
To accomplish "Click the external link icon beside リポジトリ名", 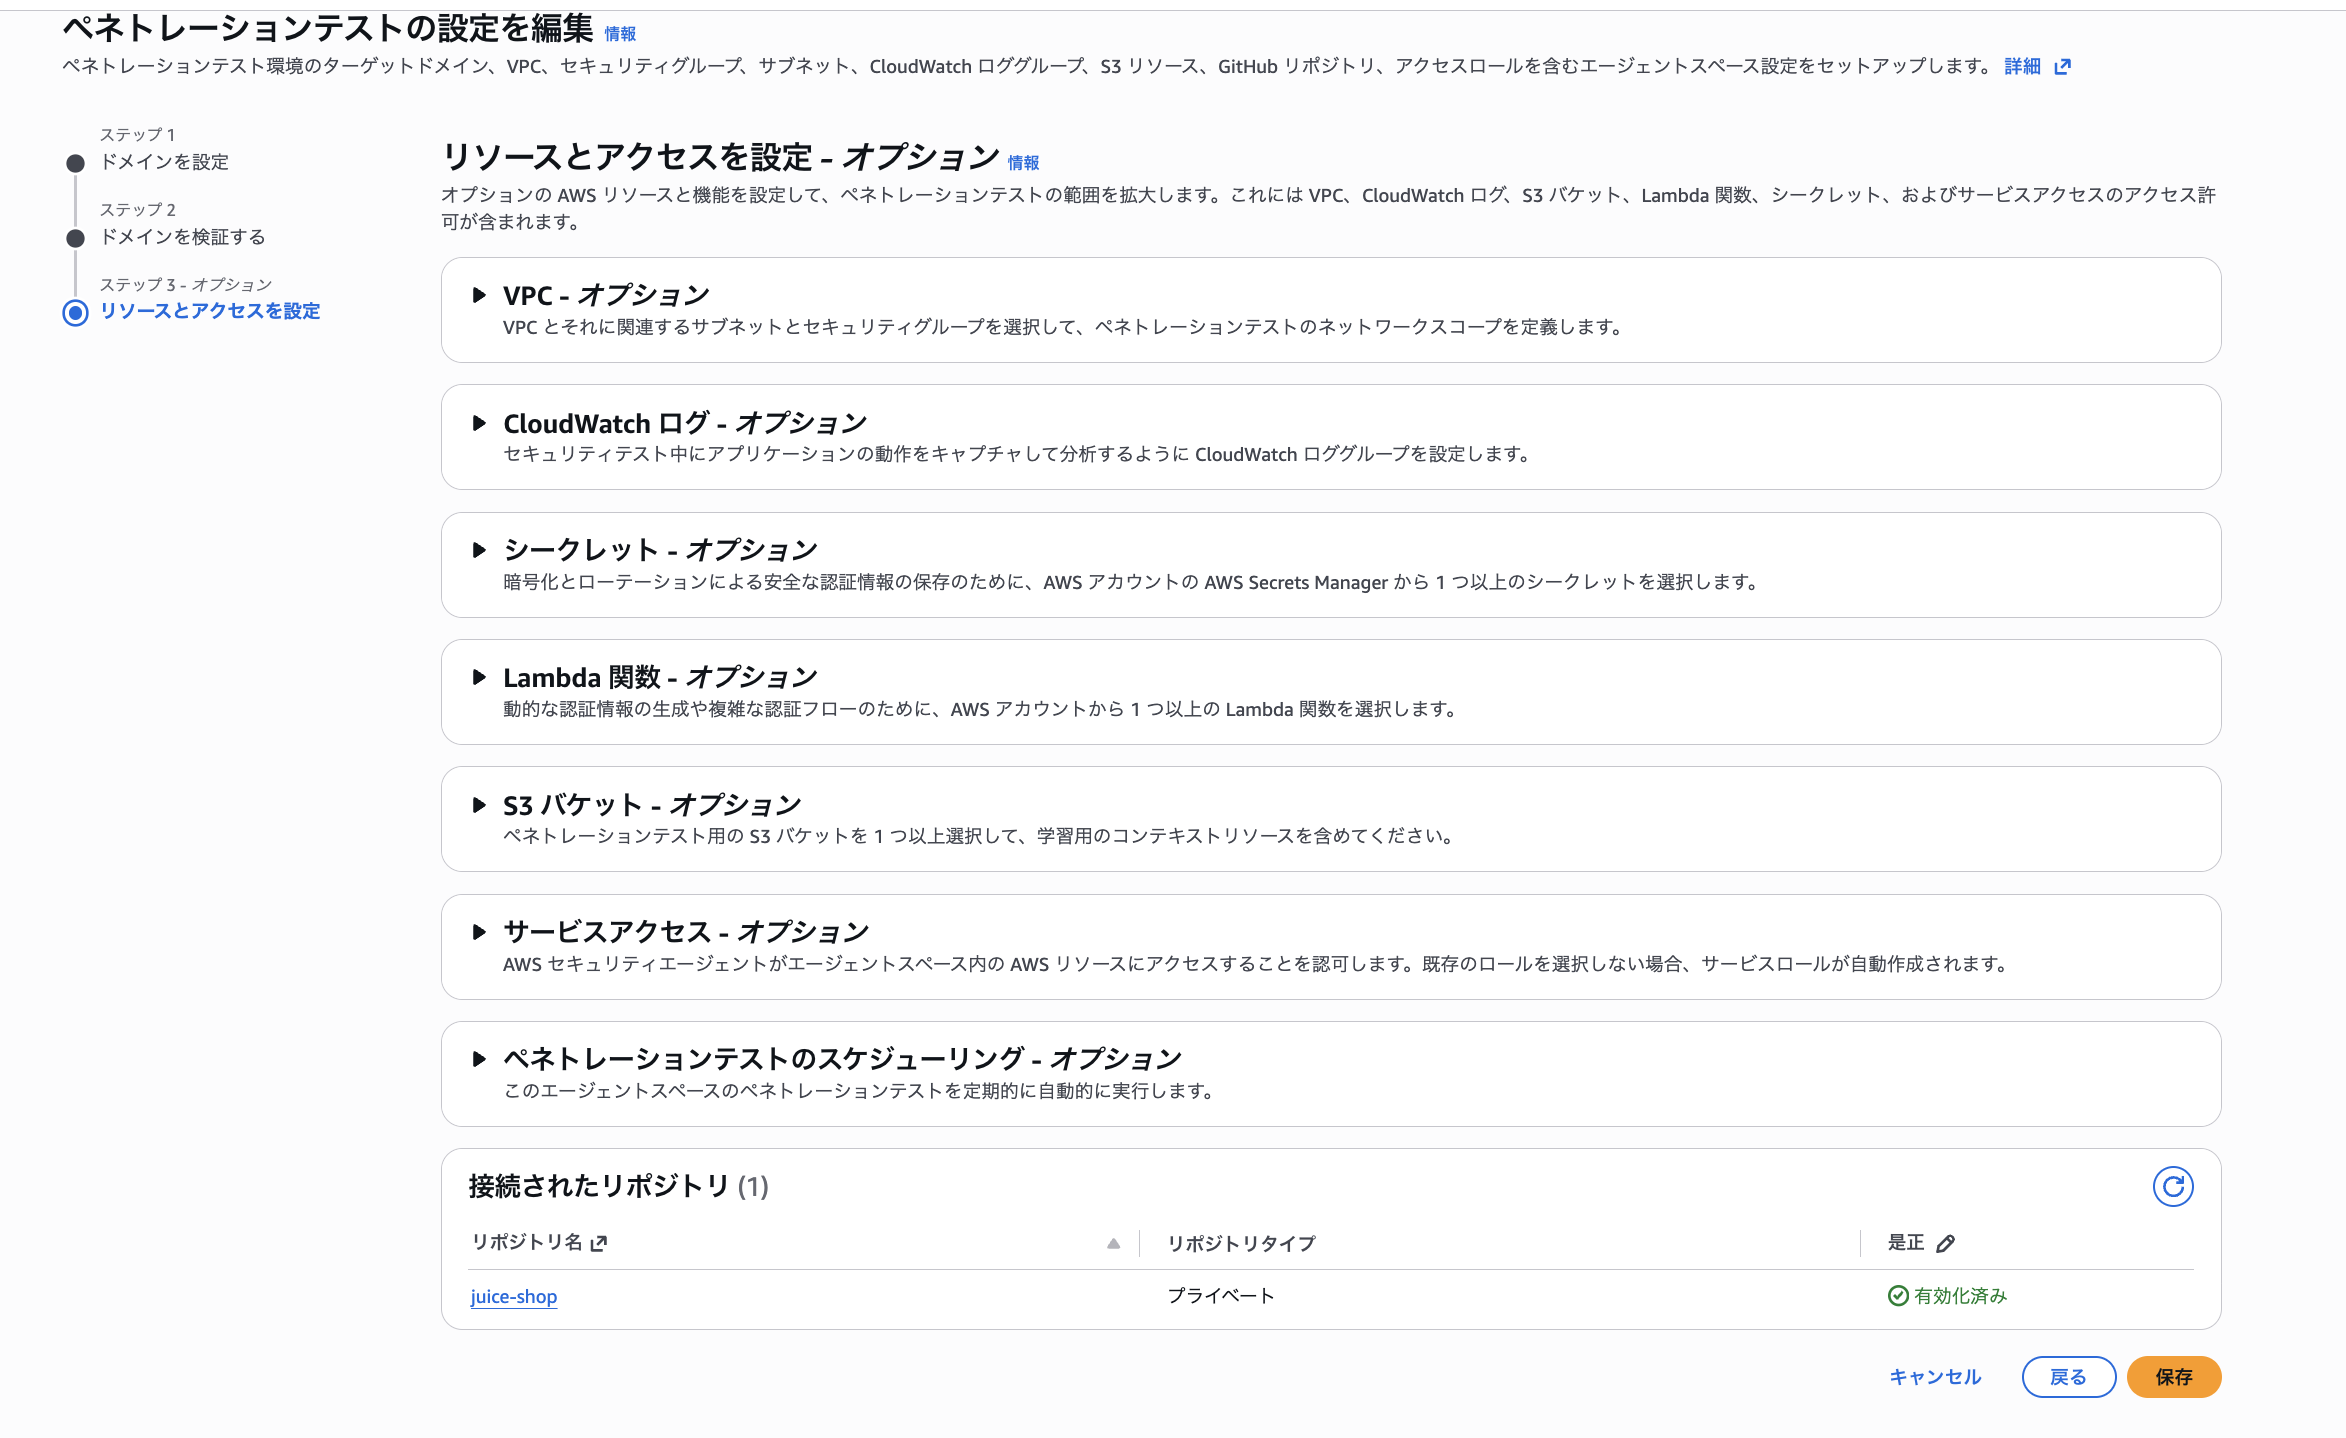I will coord(599,1243).
